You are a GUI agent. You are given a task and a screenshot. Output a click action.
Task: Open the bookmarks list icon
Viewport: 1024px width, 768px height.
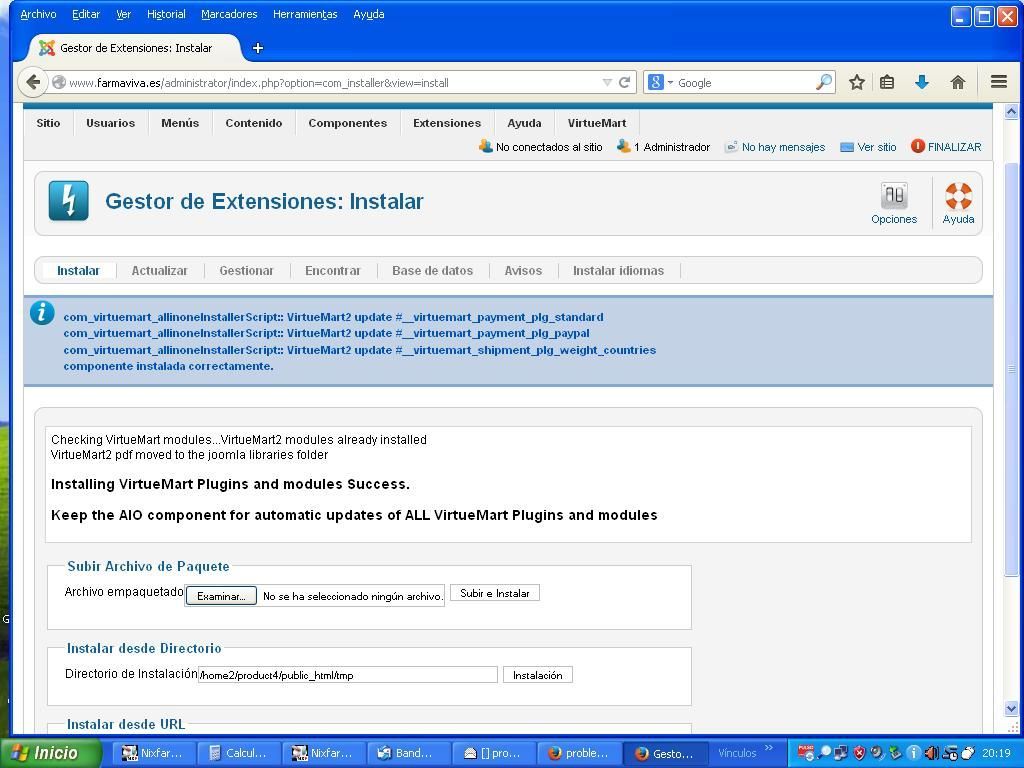tap(887, 82)
